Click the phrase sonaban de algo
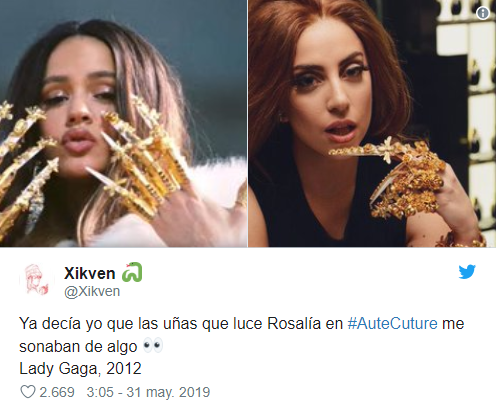 pyautogui.click(x=78, y=346)
